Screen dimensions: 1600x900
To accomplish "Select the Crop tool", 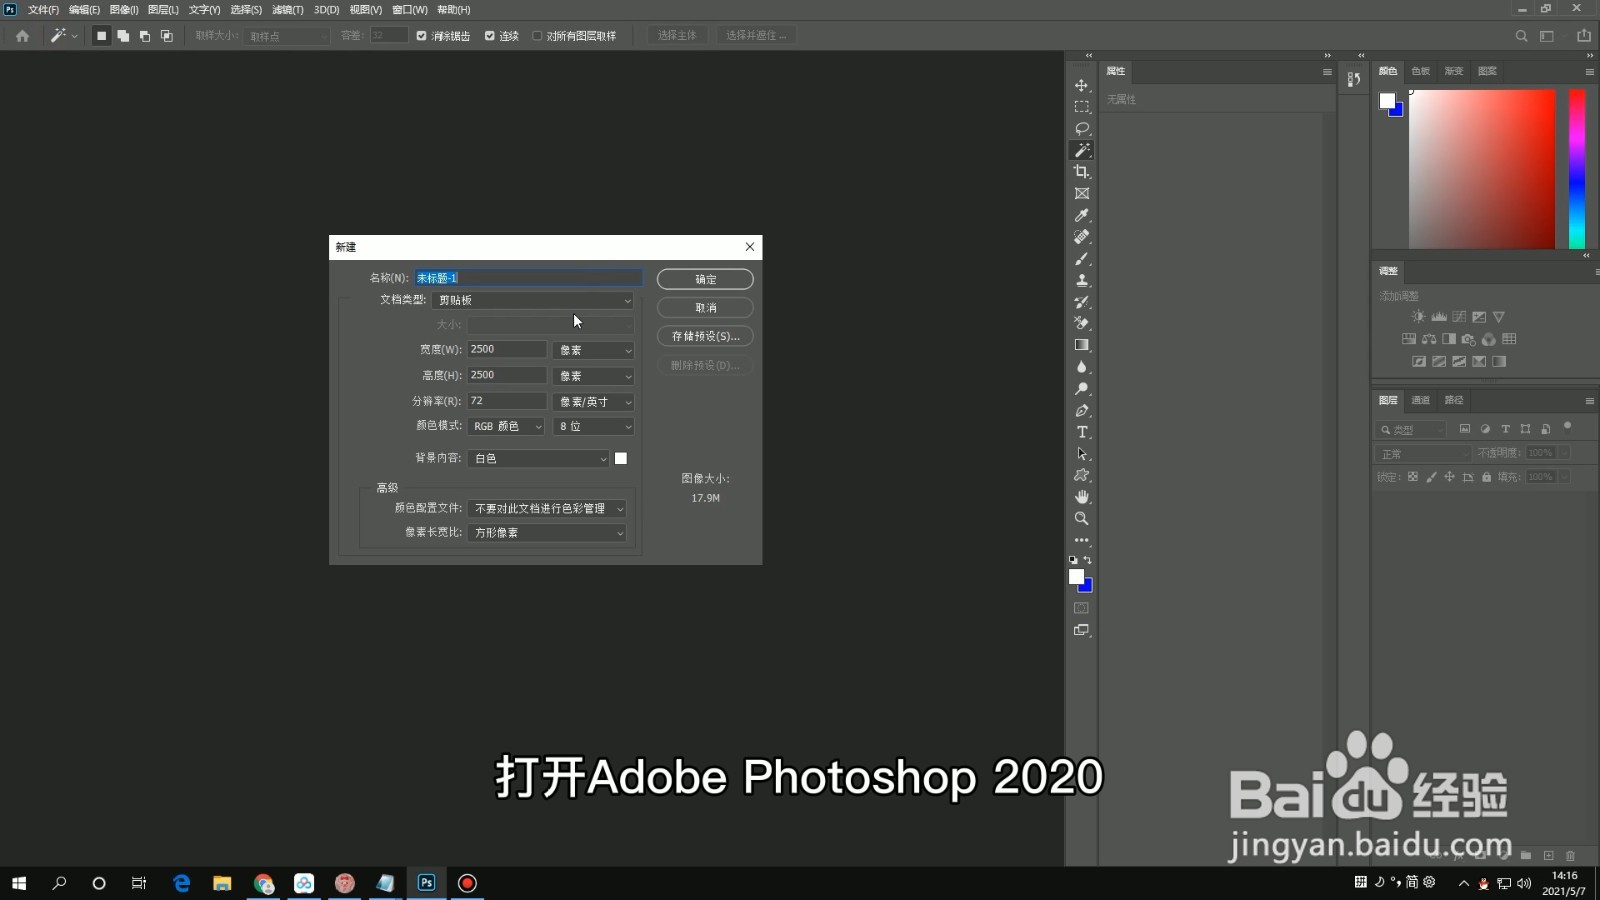I will coord(1081,172).
